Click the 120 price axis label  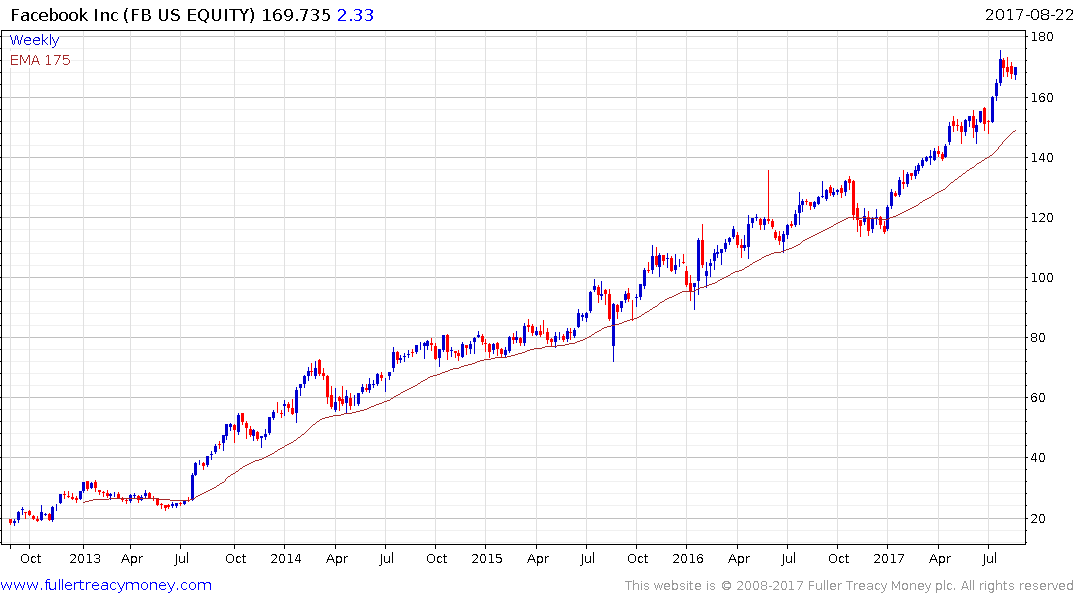point(1042,218)
